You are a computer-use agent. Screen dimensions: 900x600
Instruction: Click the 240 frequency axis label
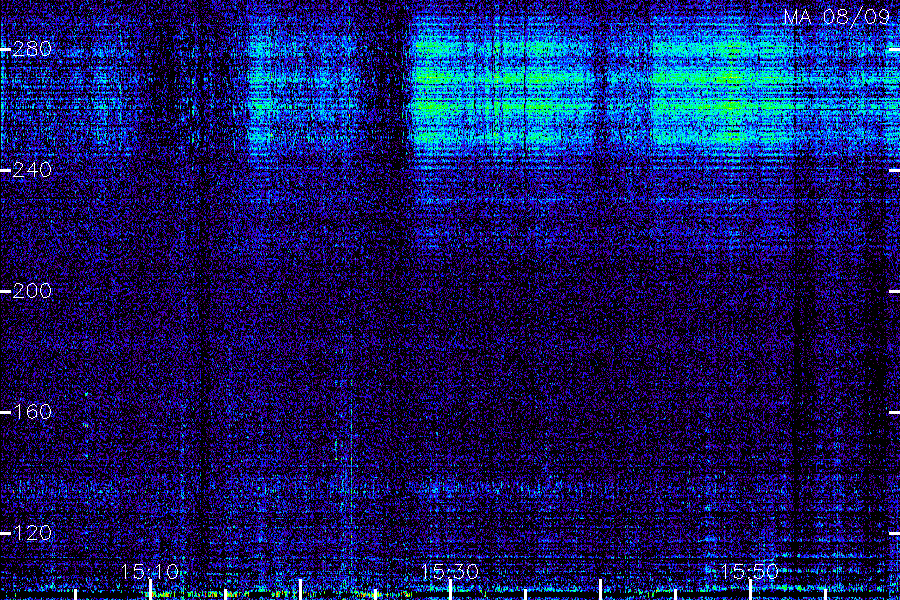(x=32, y=170)
